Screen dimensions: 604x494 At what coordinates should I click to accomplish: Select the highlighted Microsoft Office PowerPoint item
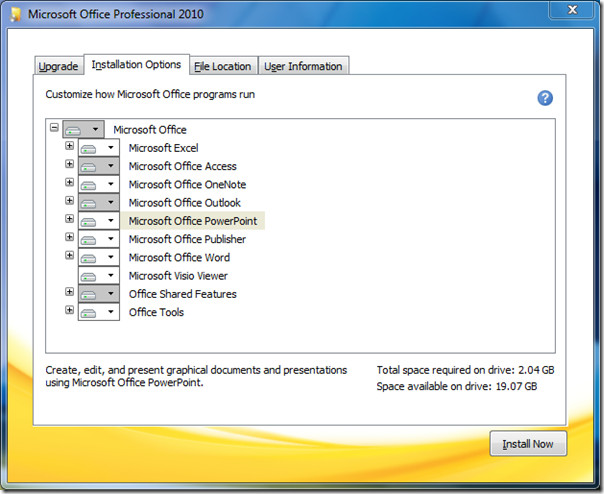[x=193, y=221]
